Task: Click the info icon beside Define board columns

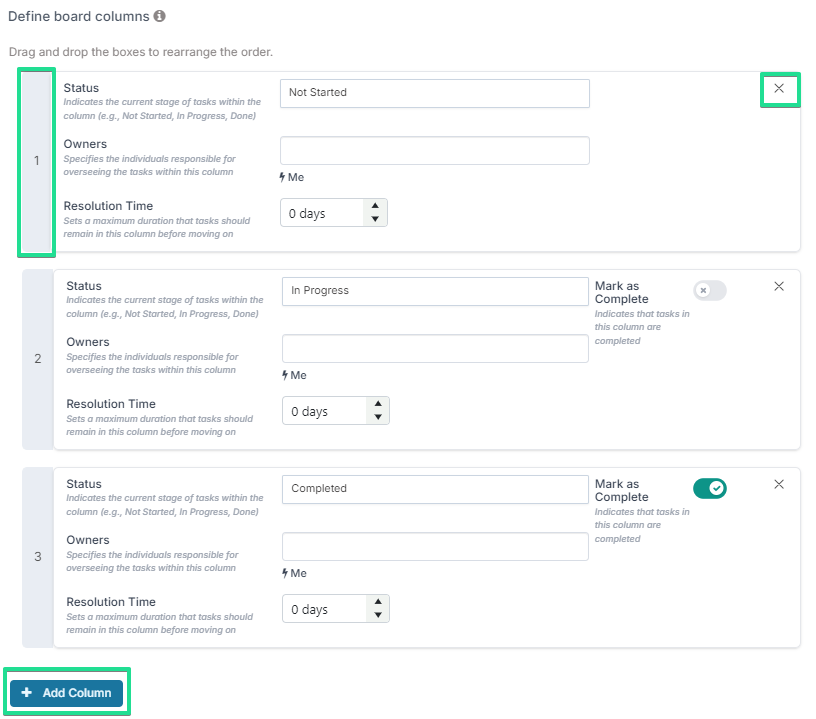Action: point(159,16)
